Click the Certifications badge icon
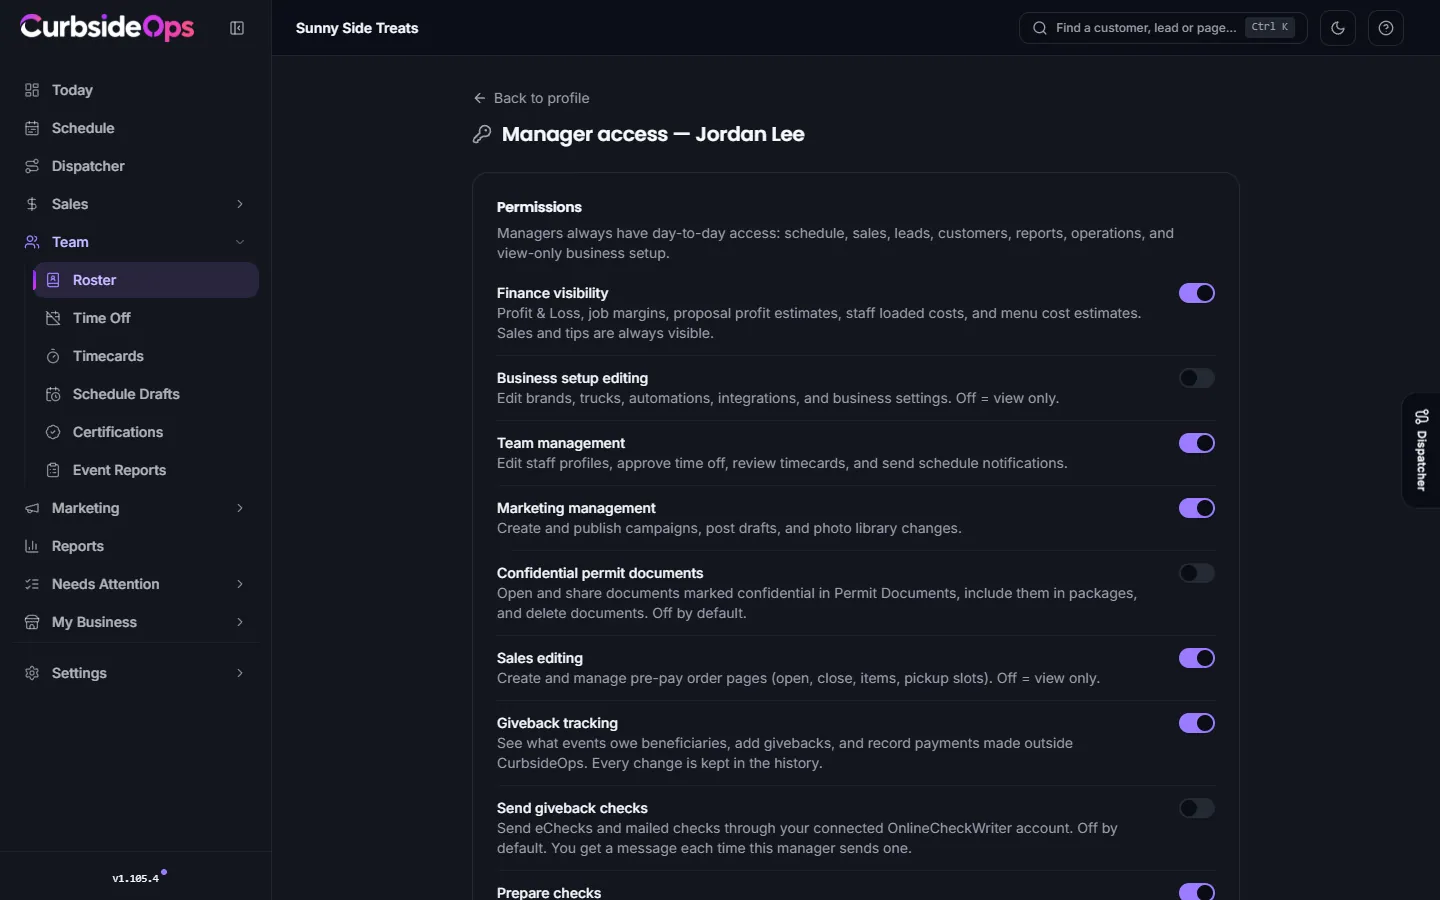The image size is (1440, 900). tap(53, 432)
